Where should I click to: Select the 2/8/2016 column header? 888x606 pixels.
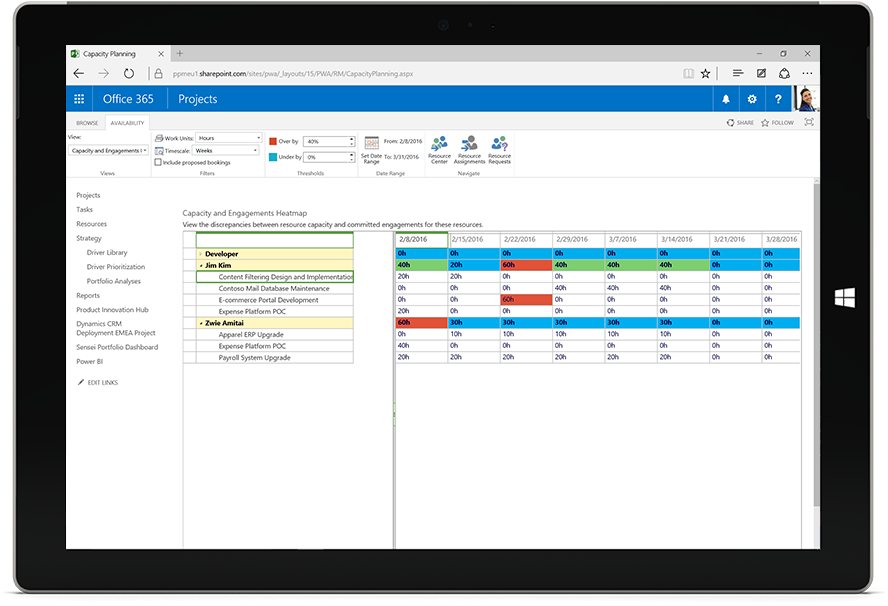(x=421, y=240)
